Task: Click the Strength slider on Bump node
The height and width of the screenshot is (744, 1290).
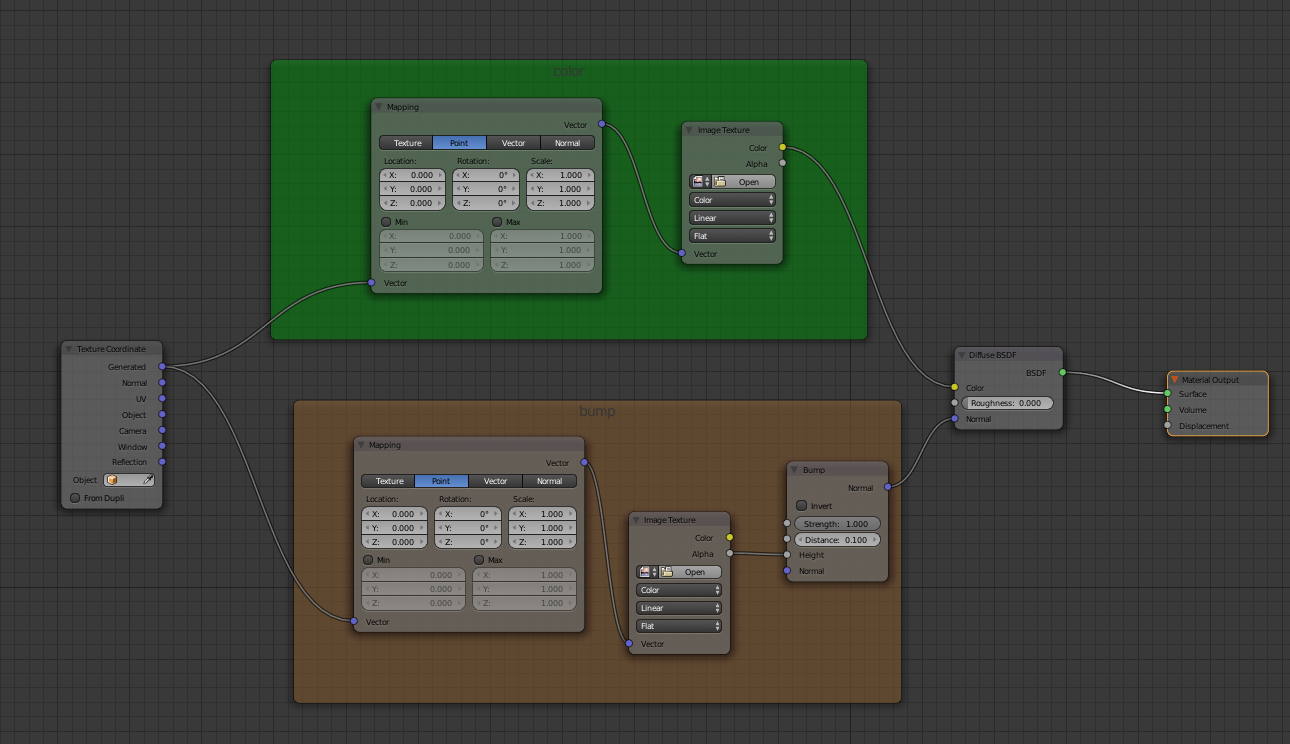Action: (x=838, y=524)
